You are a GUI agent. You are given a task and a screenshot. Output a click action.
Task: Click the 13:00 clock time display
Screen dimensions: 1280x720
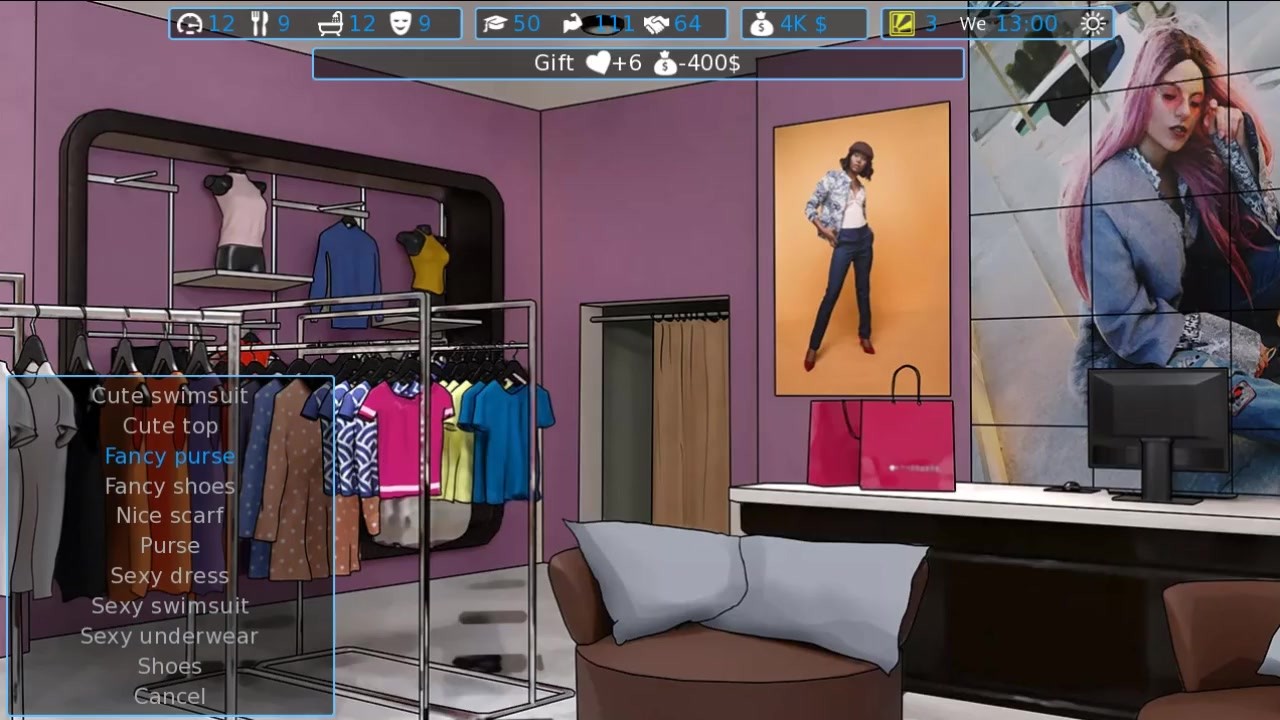point(1027,24)
